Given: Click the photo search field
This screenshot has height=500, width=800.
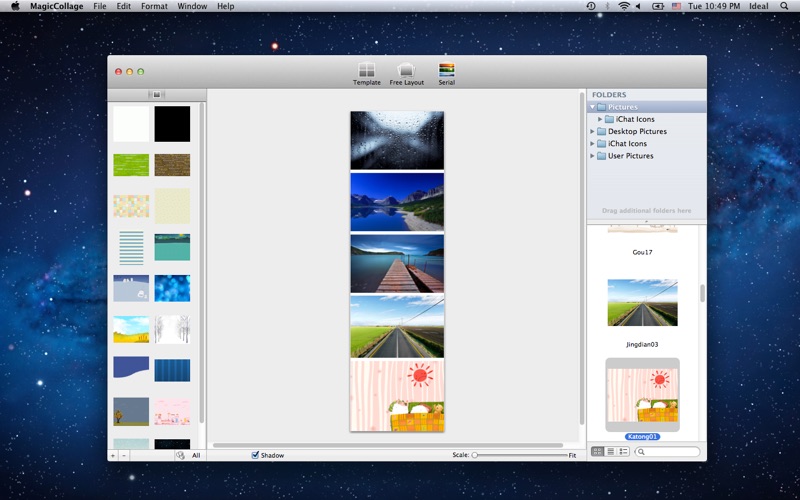Looking at the screenshot, I should (670, 452).
